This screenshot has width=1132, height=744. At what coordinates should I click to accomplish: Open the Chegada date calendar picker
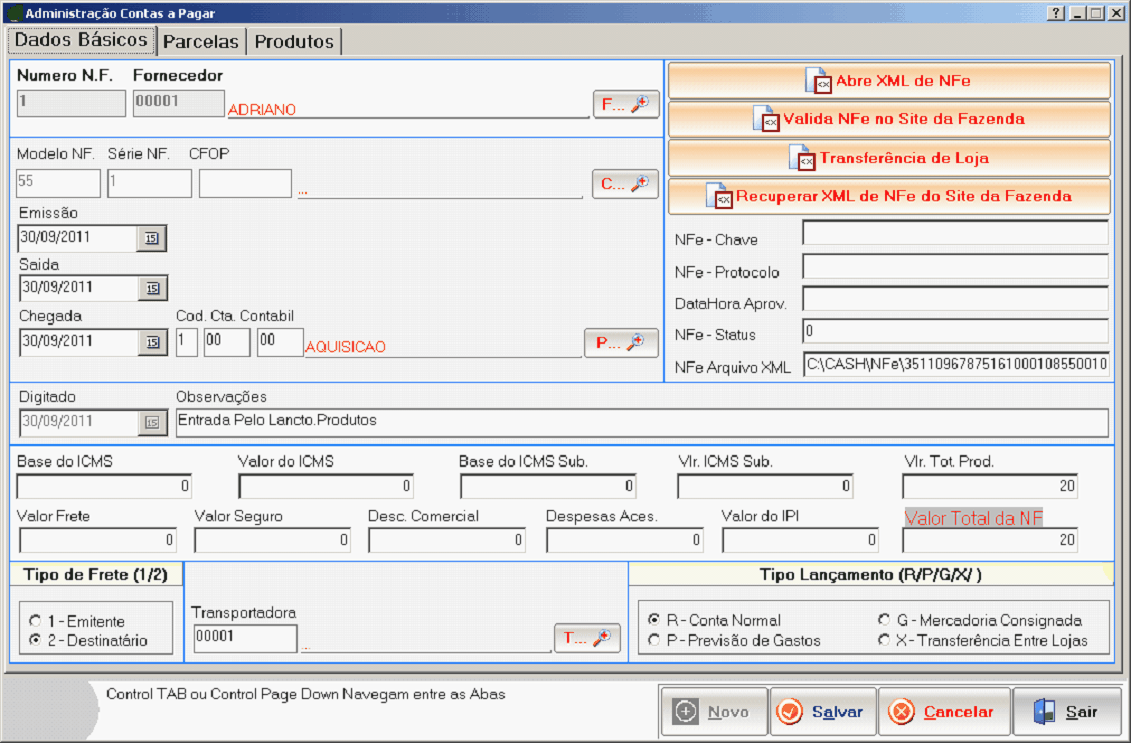coord(151,343)
